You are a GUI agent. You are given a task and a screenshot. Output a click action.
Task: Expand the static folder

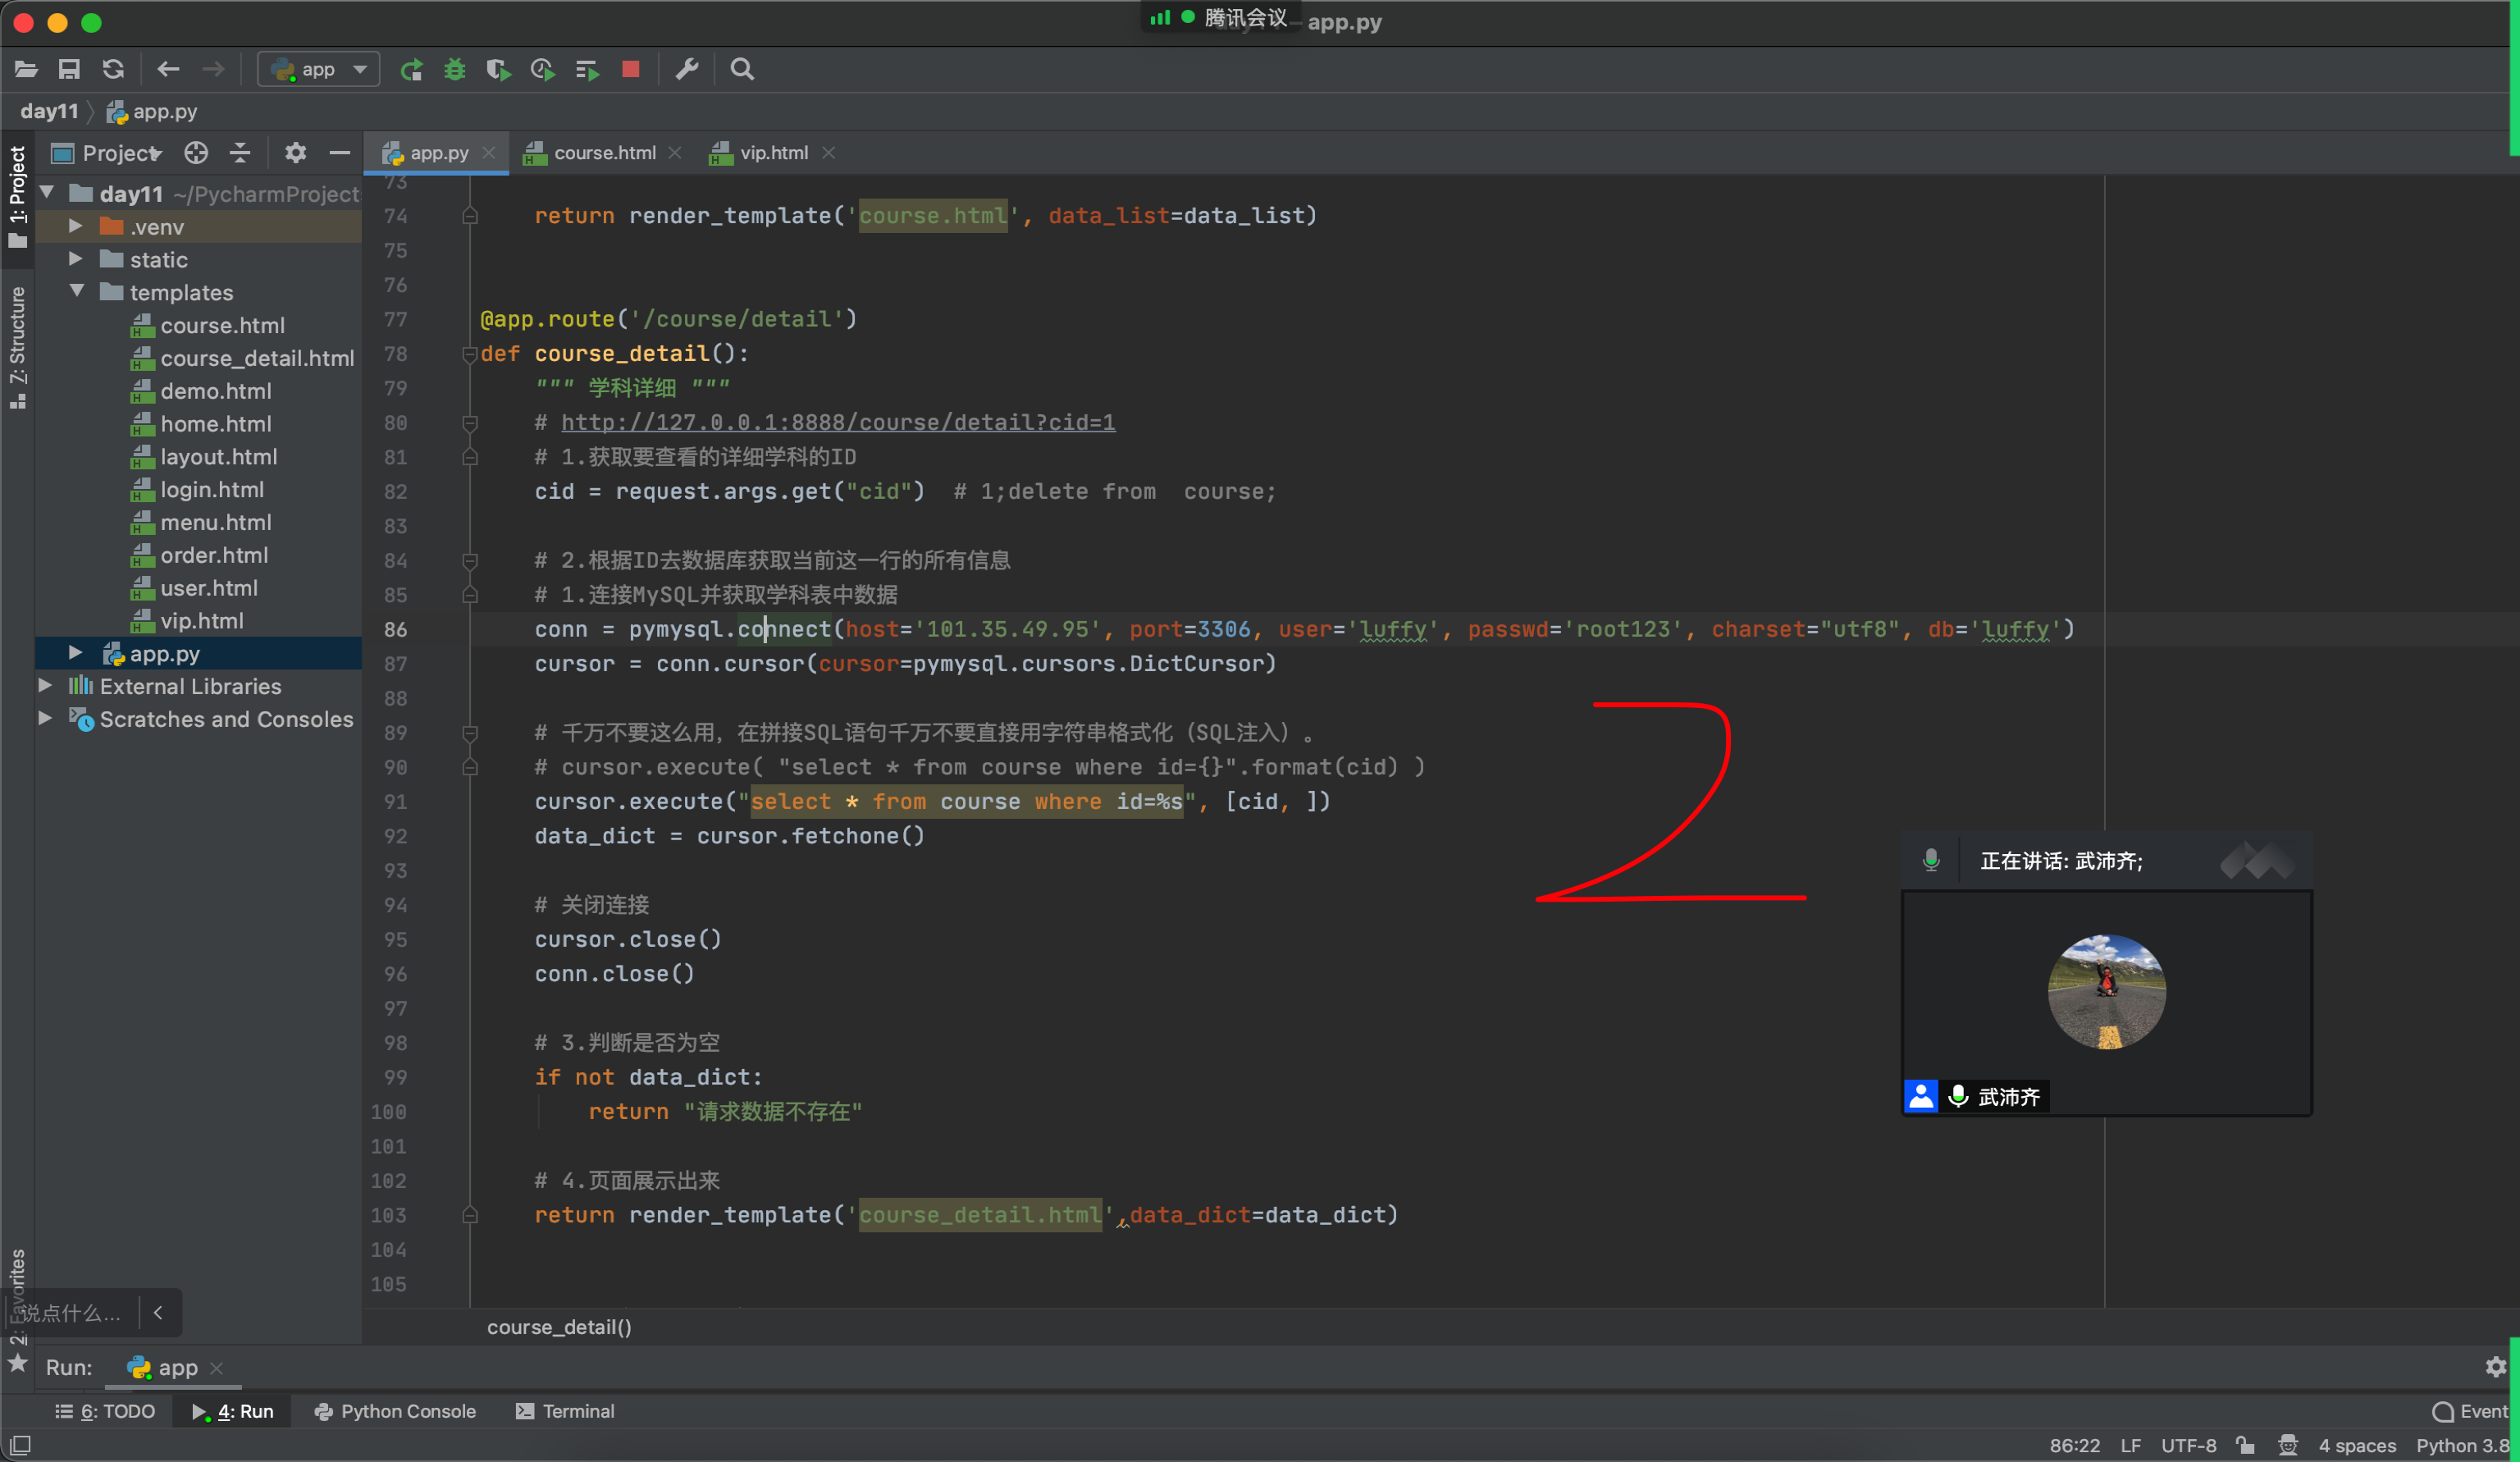point(75,259)
